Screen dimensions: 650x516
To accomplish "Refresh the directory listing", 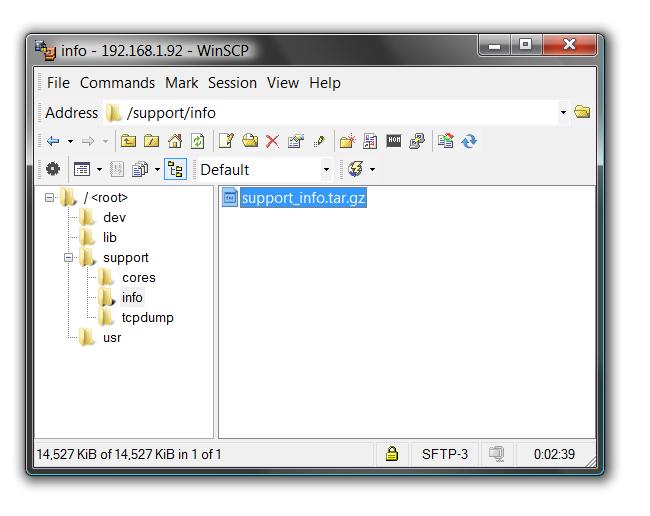I will [198, 141].
